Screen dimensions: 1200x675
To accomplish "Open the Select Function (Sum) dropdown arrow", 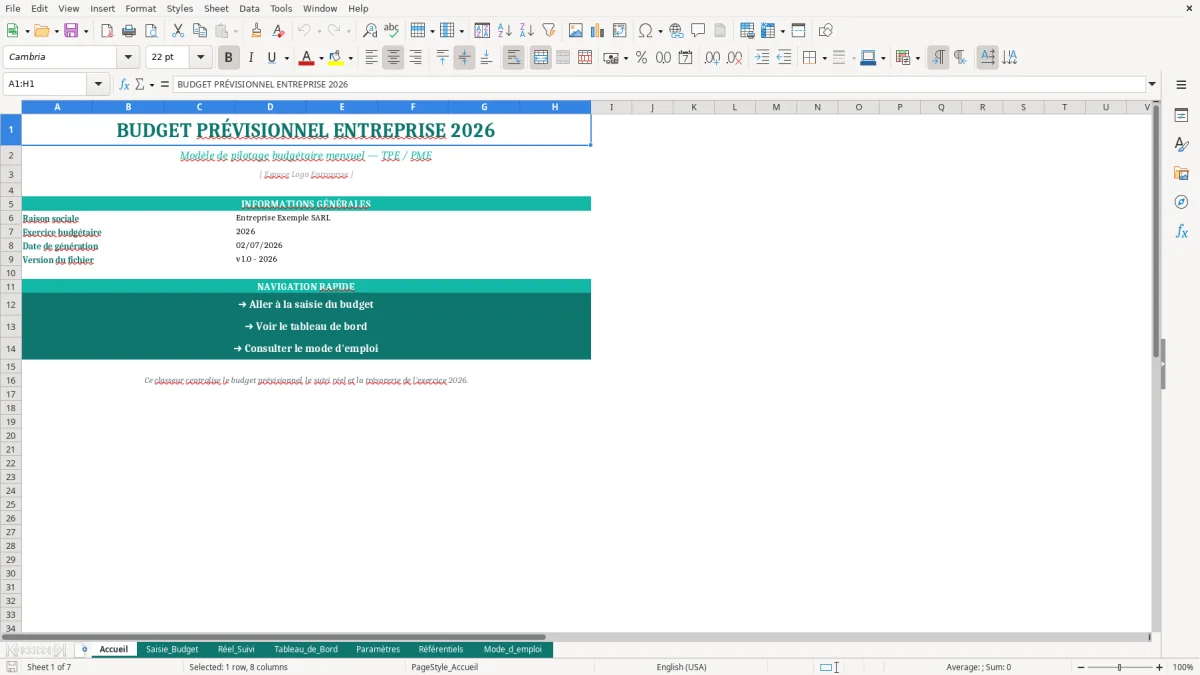I will click(x=152, y=85).
